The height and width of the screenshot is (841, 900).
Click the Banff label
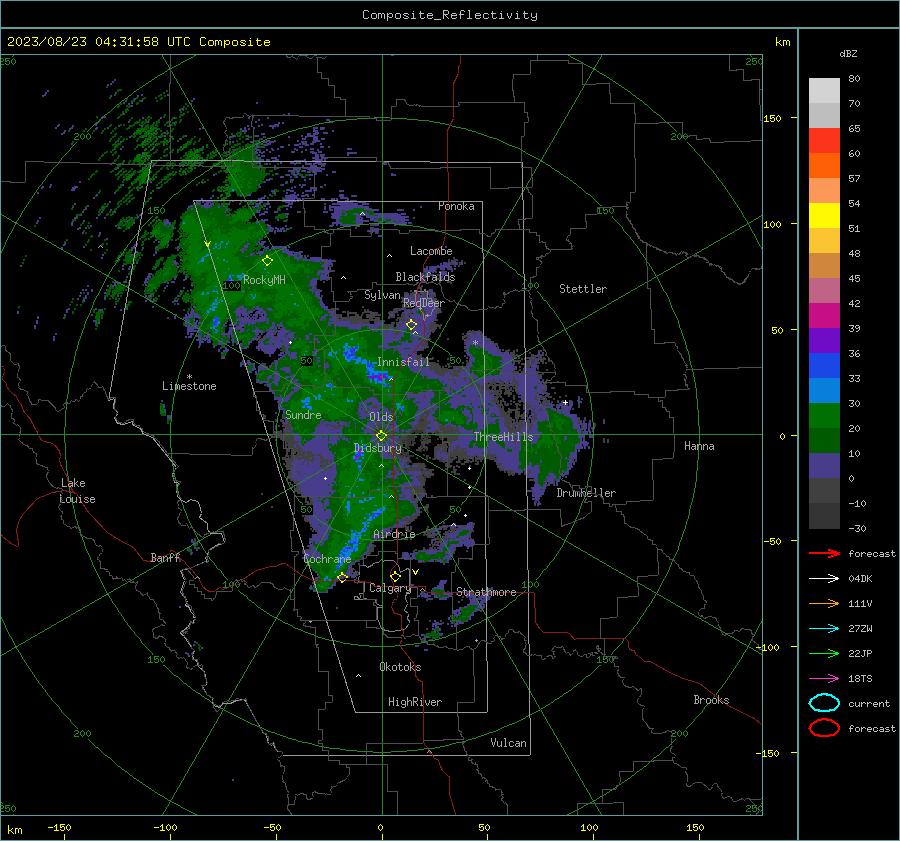tap(165, 558)
